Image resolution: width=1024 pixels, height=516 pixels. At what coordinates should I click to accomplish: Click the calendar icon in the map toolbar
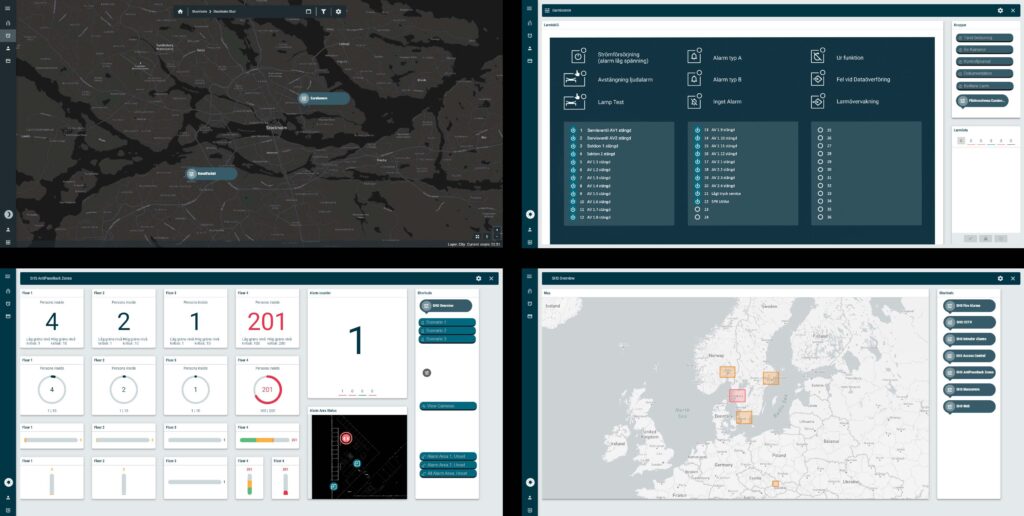tap(308, 11)
